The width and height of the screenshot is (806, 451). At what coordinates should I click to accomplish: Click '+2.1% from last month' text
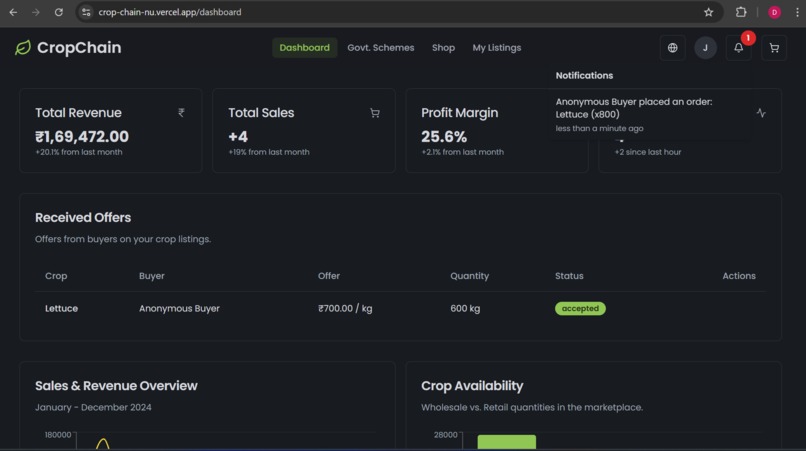463,152
